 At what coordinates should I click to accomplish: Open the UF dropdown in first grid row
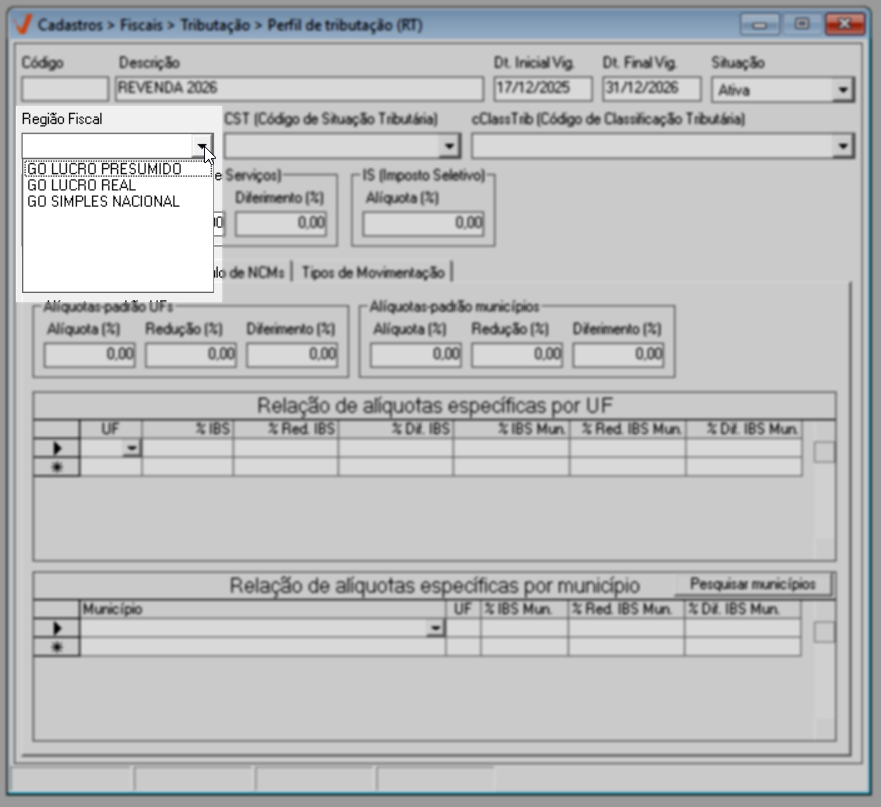pyautogui.click(x=131, y=449)
